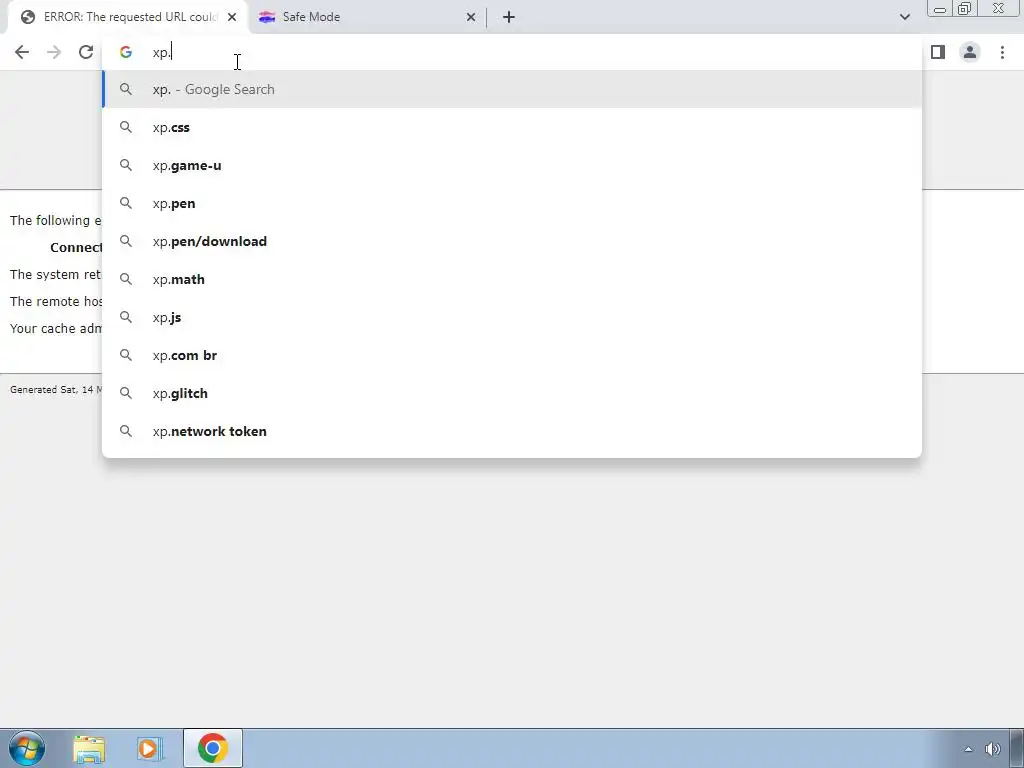The width and height of the screenshot is (1024, 768).
Task: Close the ERROR tab
Action: 232,17
